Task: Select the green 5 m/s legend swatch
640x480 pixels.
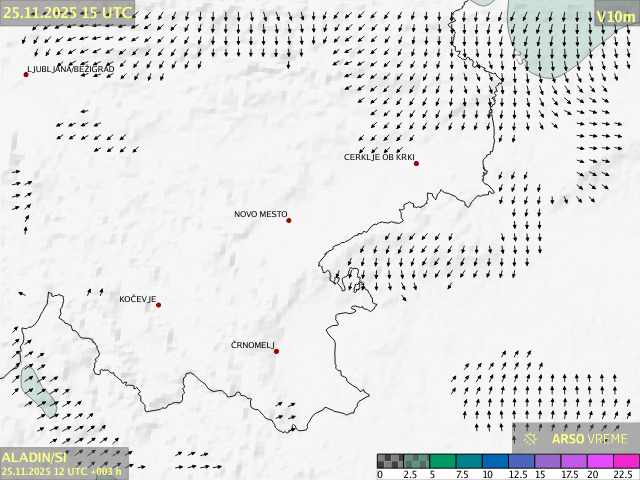Action: pyautogui.click(x=442, y=461)
